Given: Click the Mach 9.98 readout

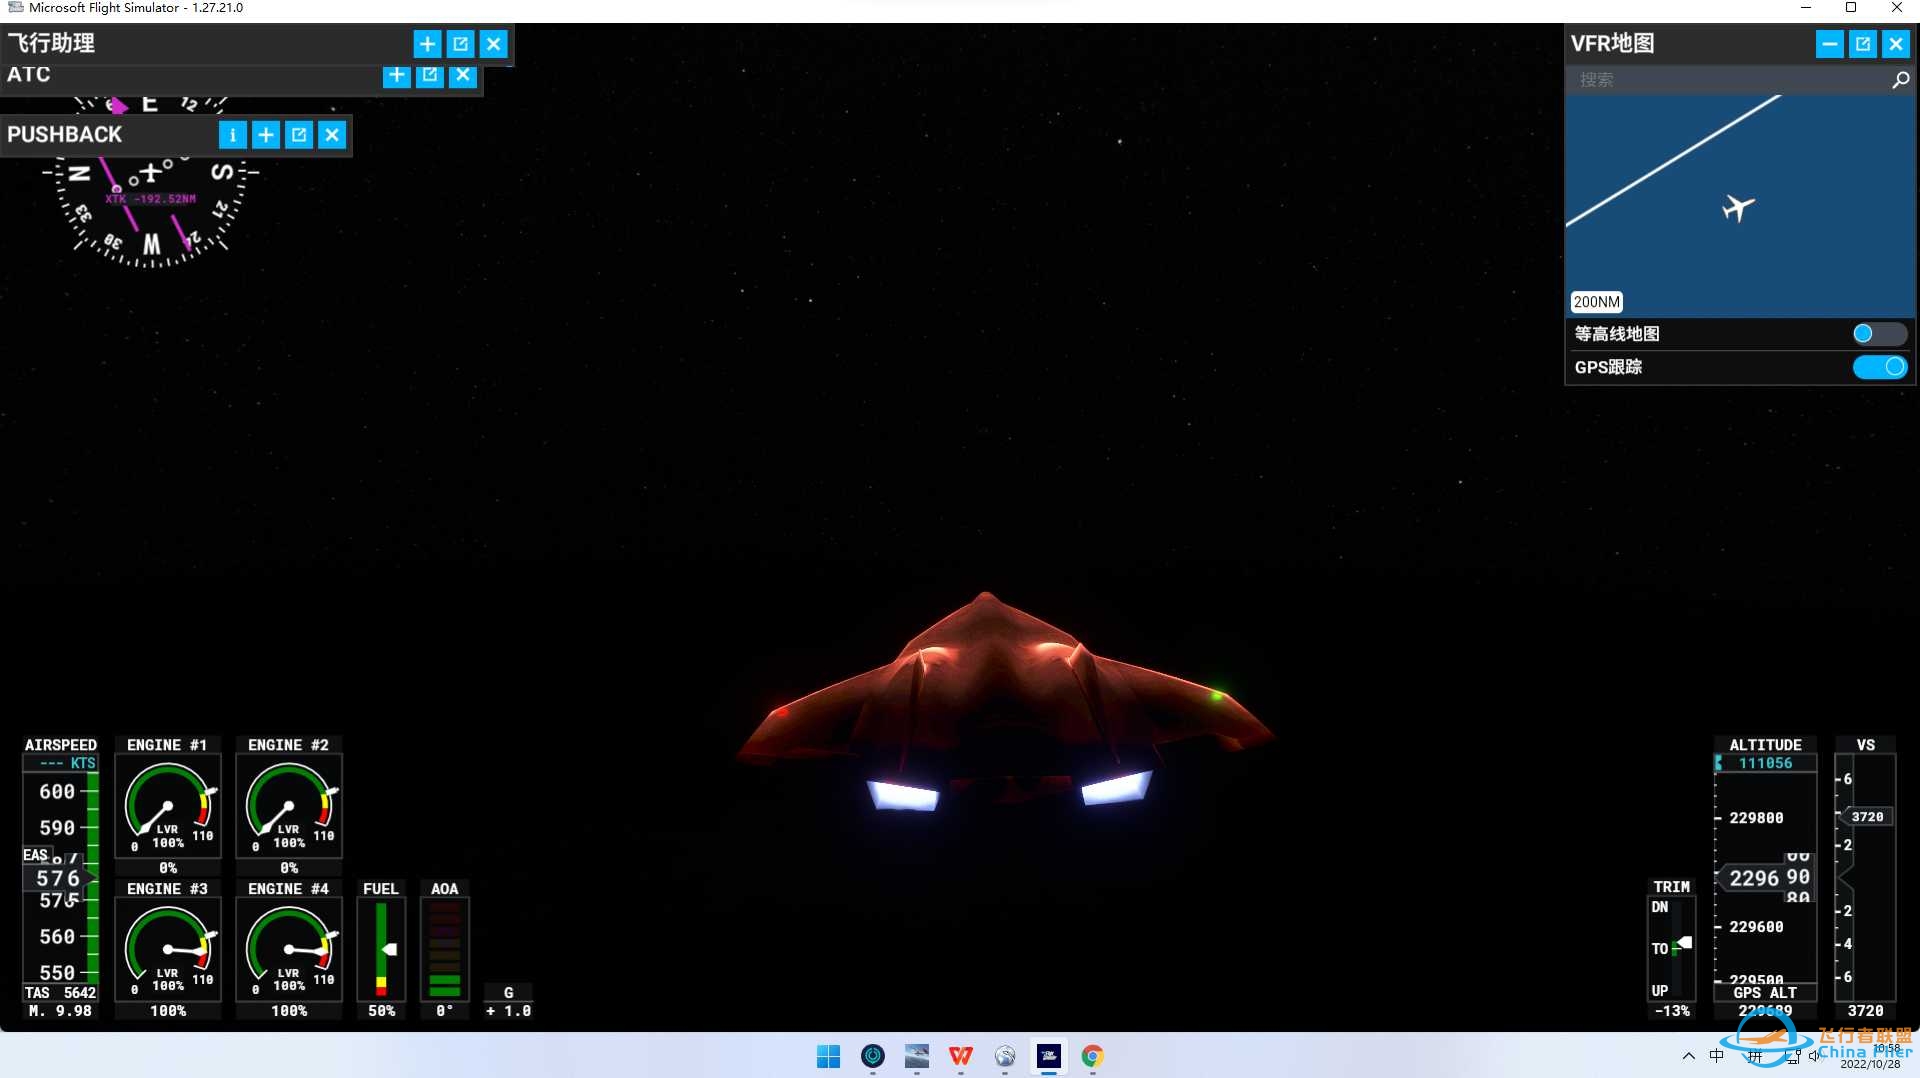Looking at the screenshot, I should click(61, 1011).
